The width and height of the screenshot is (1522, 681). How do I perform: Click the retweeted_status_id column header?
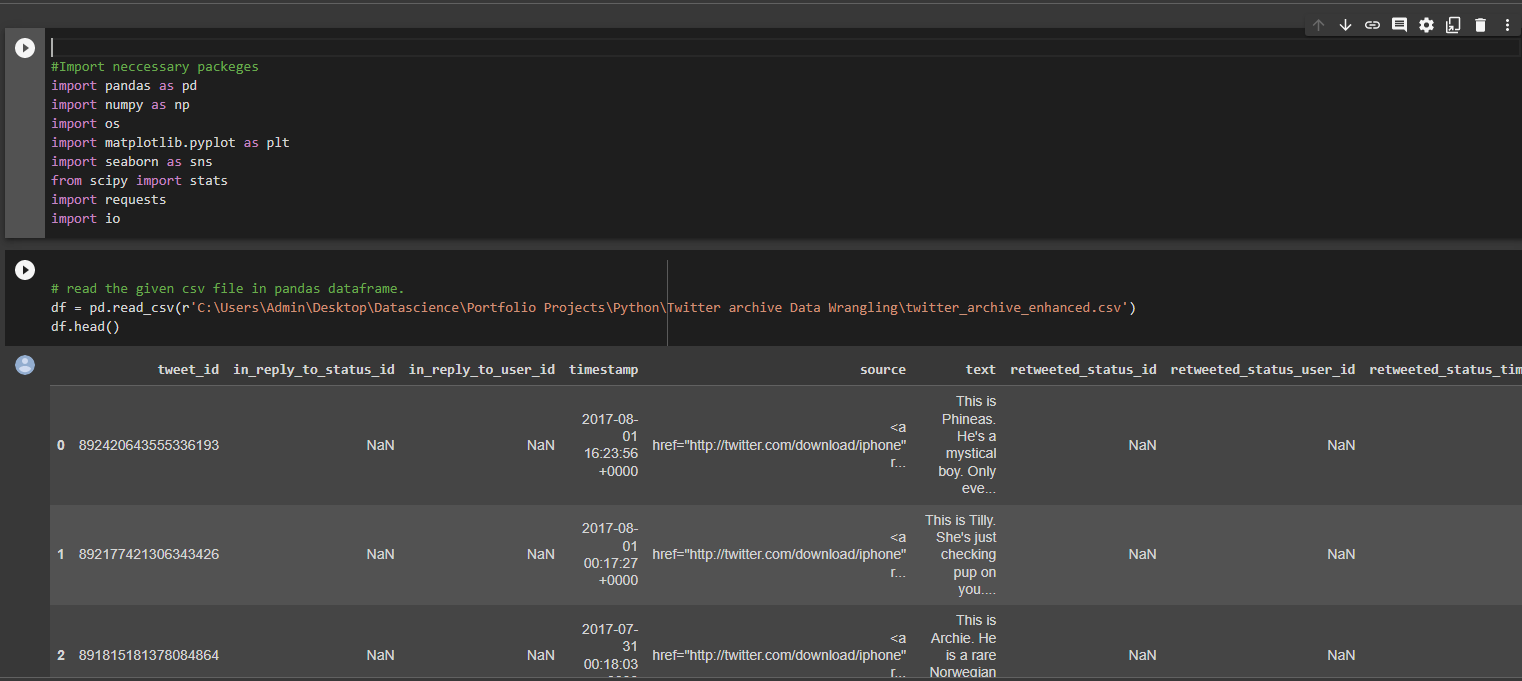tap(1083, 369)
